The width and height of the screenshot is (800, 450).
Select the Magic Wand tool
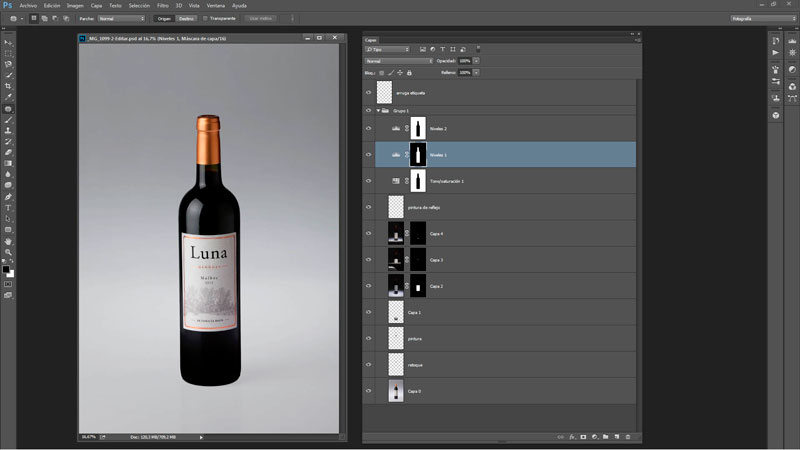click(x=8, y=76)
